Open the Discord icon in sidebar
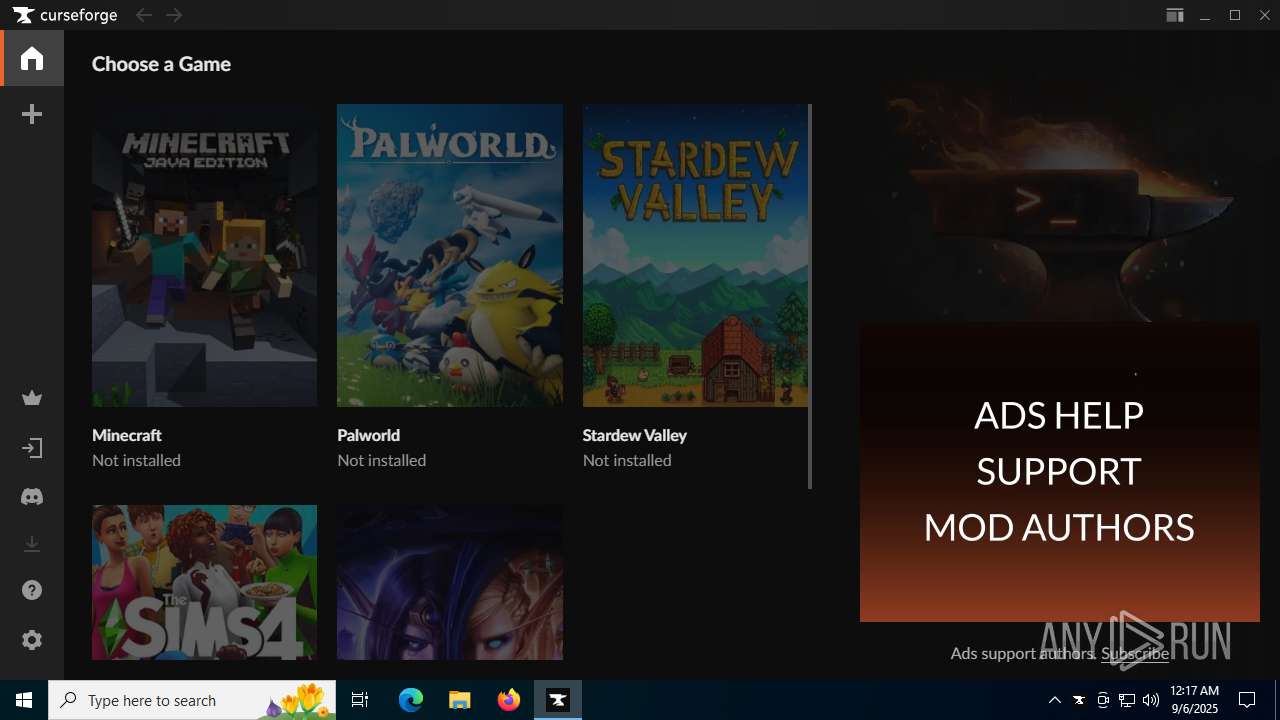The height and width of the screenshot is (720, 1280). pyautogui.click(x=32, y=496)
